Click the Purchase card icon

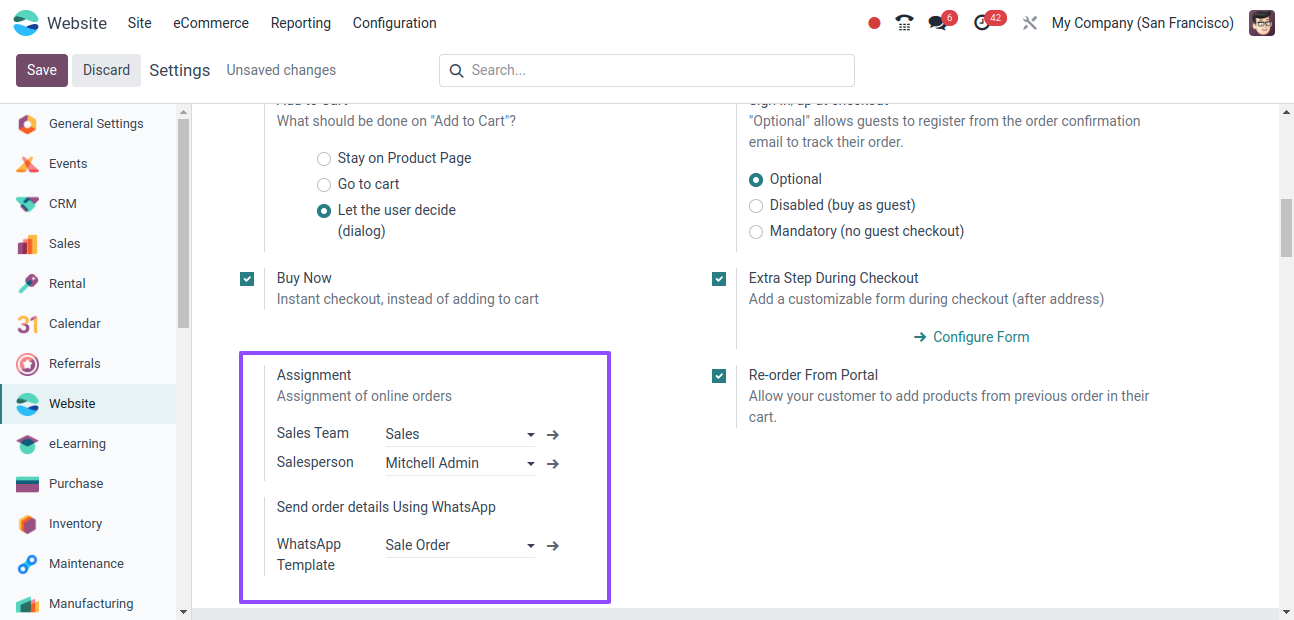(28, 484)
